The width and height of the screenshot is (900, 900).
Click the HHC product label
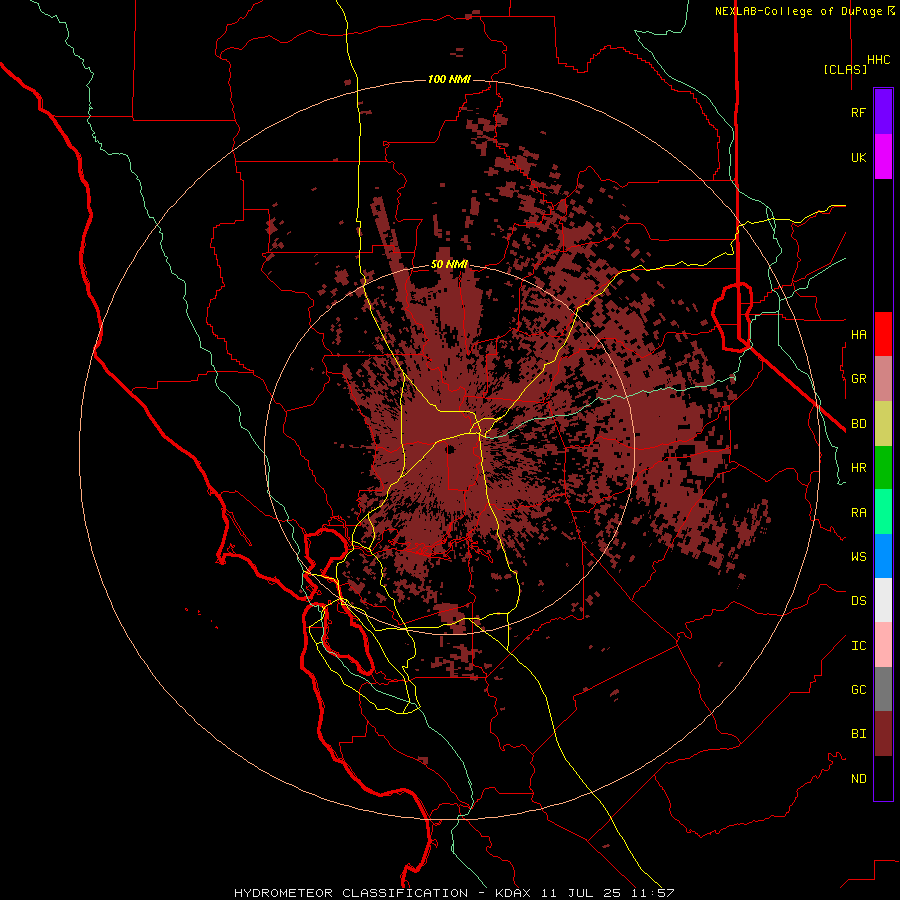click(x=879, y=60)
